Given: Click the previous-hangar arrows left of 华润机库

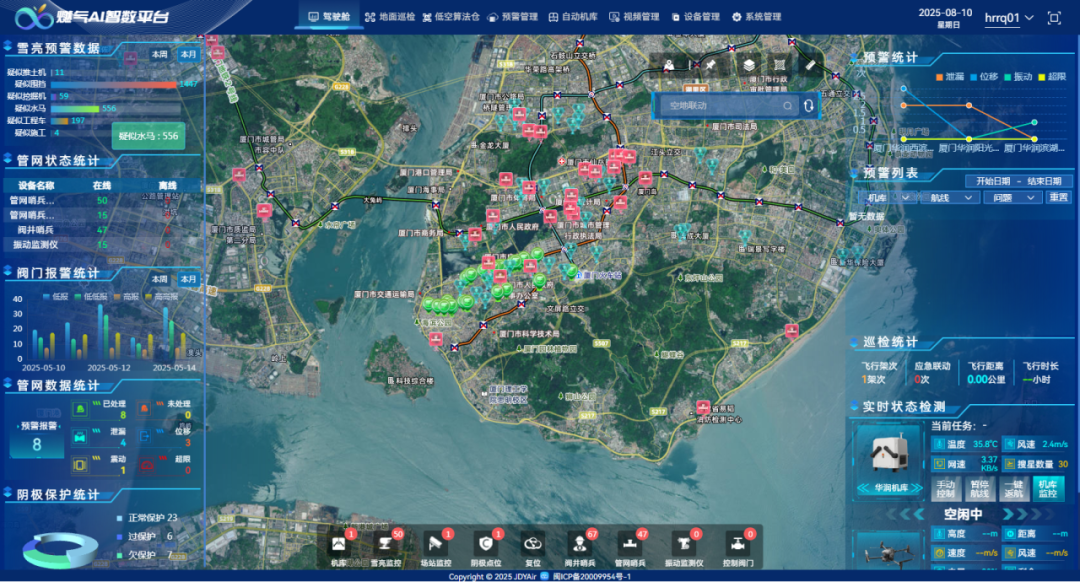Looking at the screenshot, I should tap(863, 488).
